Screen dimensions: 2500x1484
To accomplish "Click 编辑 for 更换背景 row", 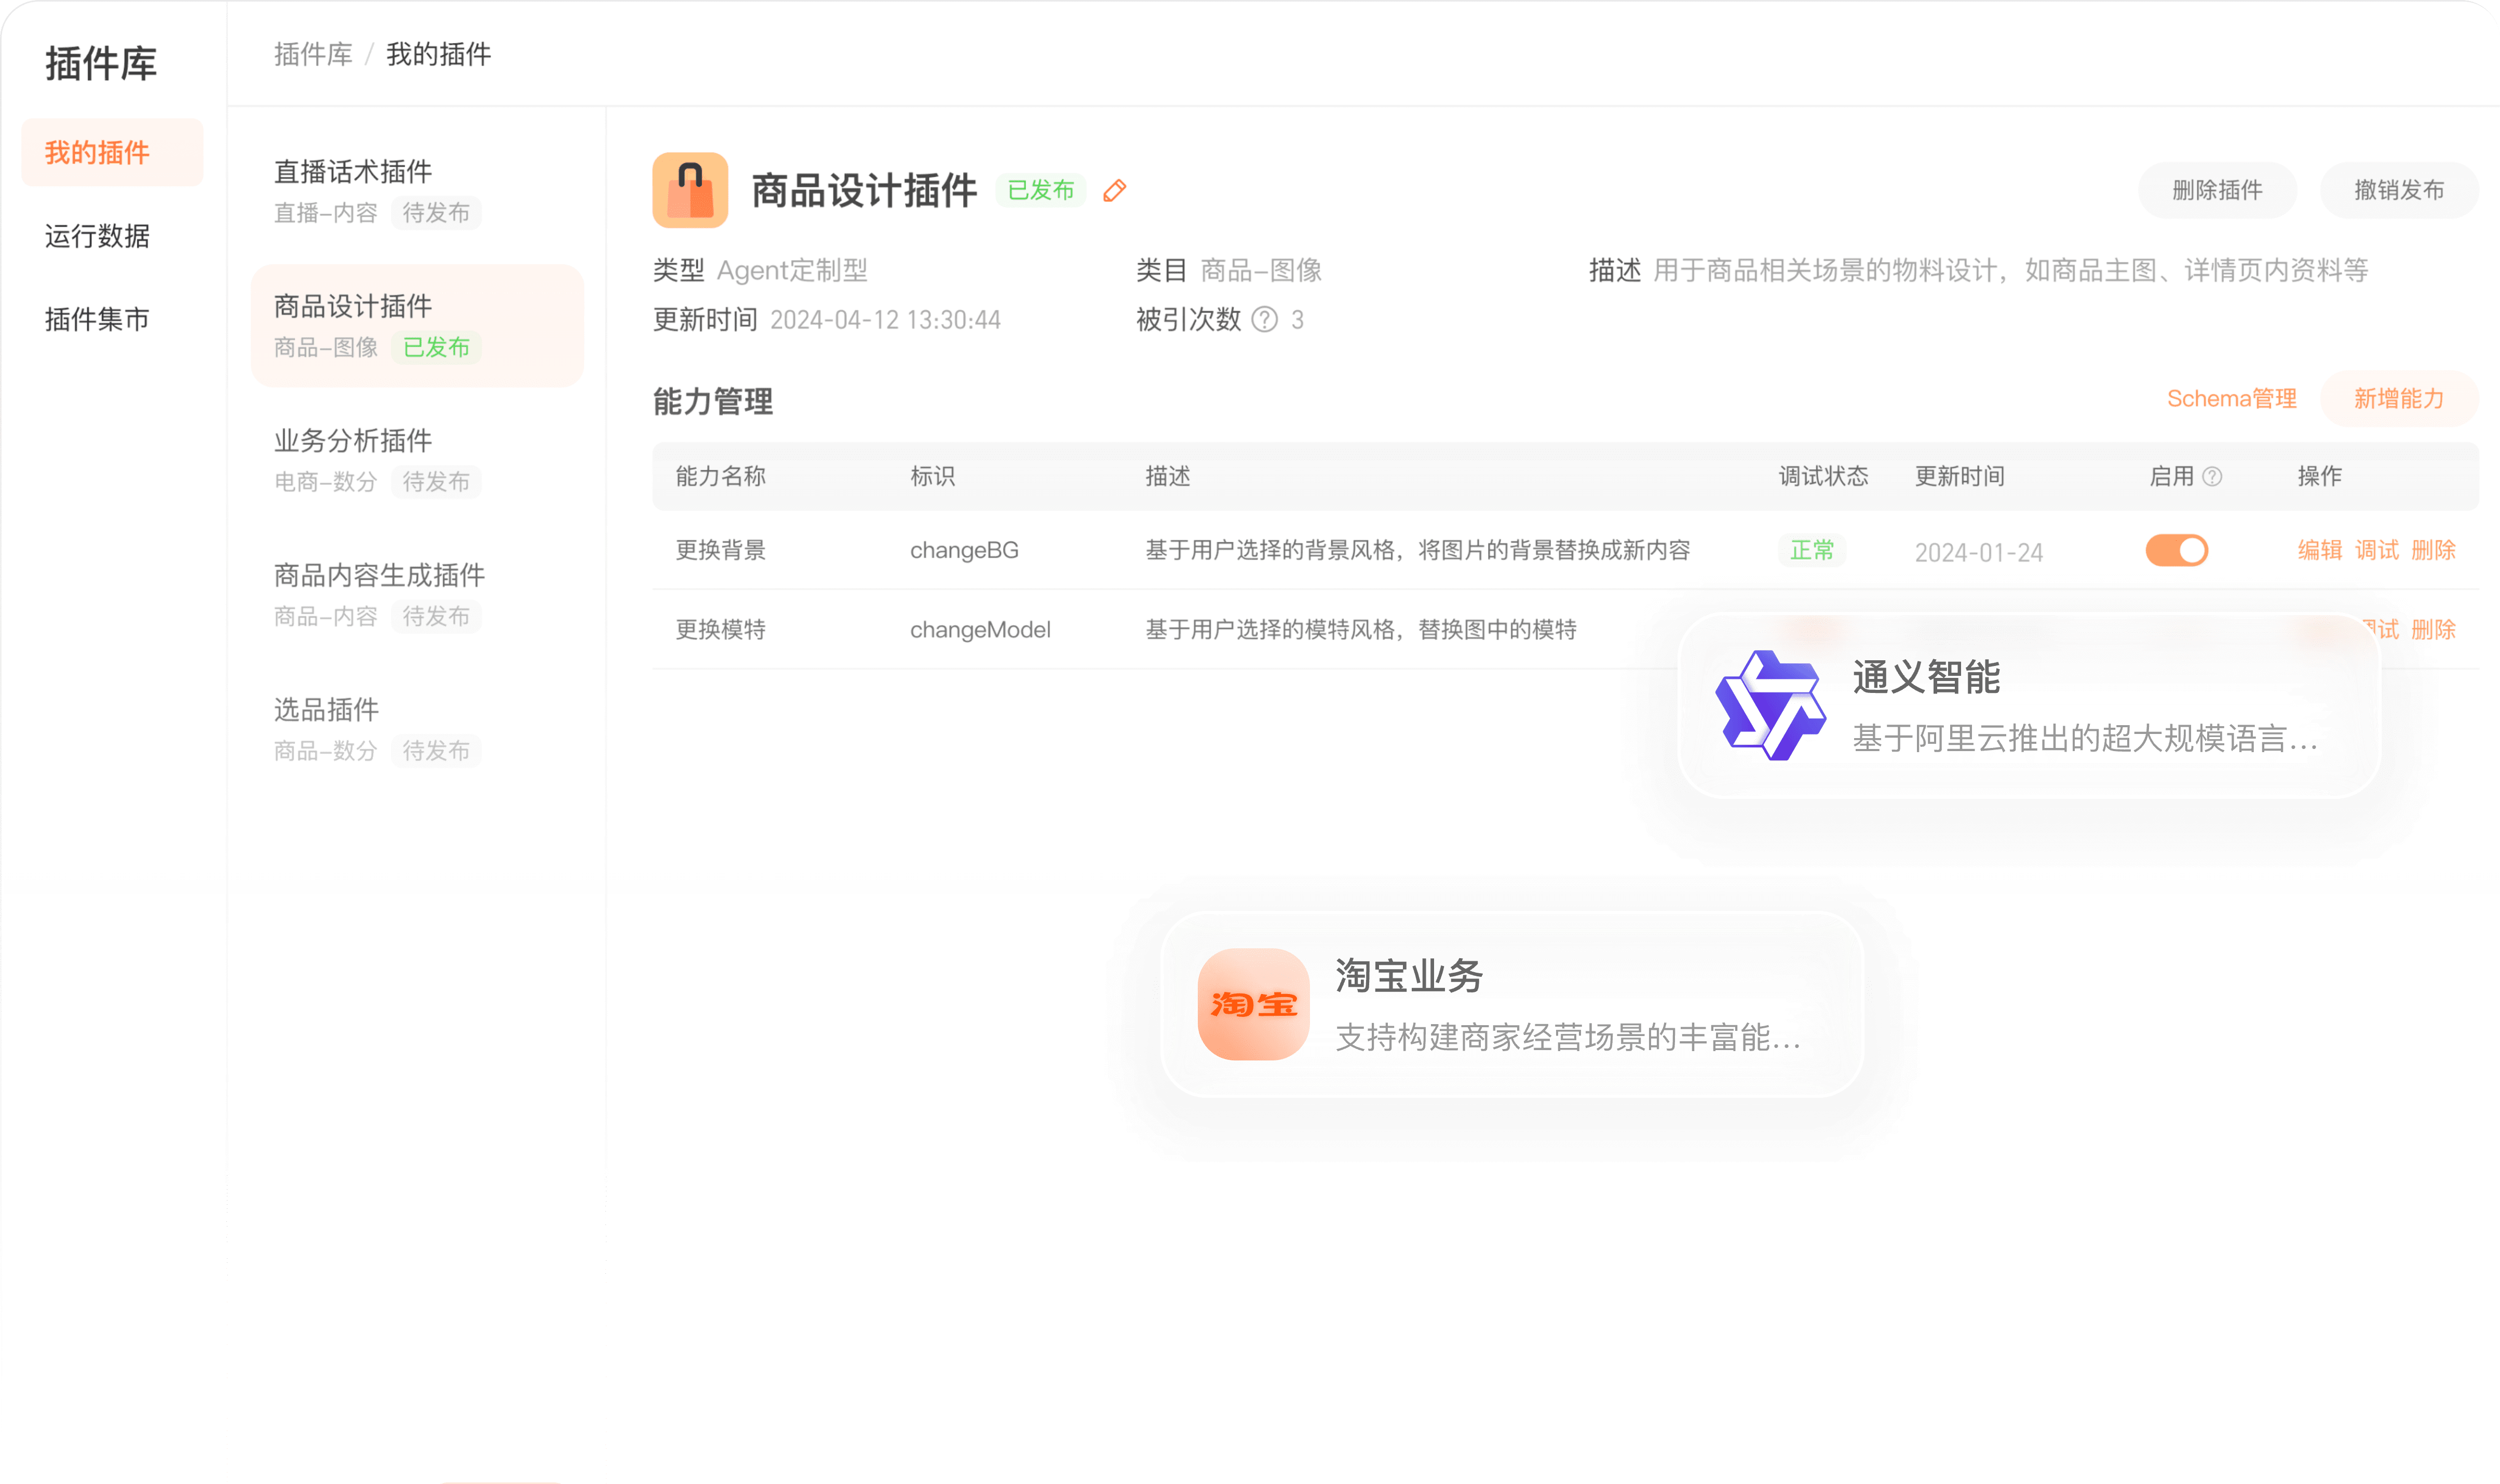I will 2319,550.
